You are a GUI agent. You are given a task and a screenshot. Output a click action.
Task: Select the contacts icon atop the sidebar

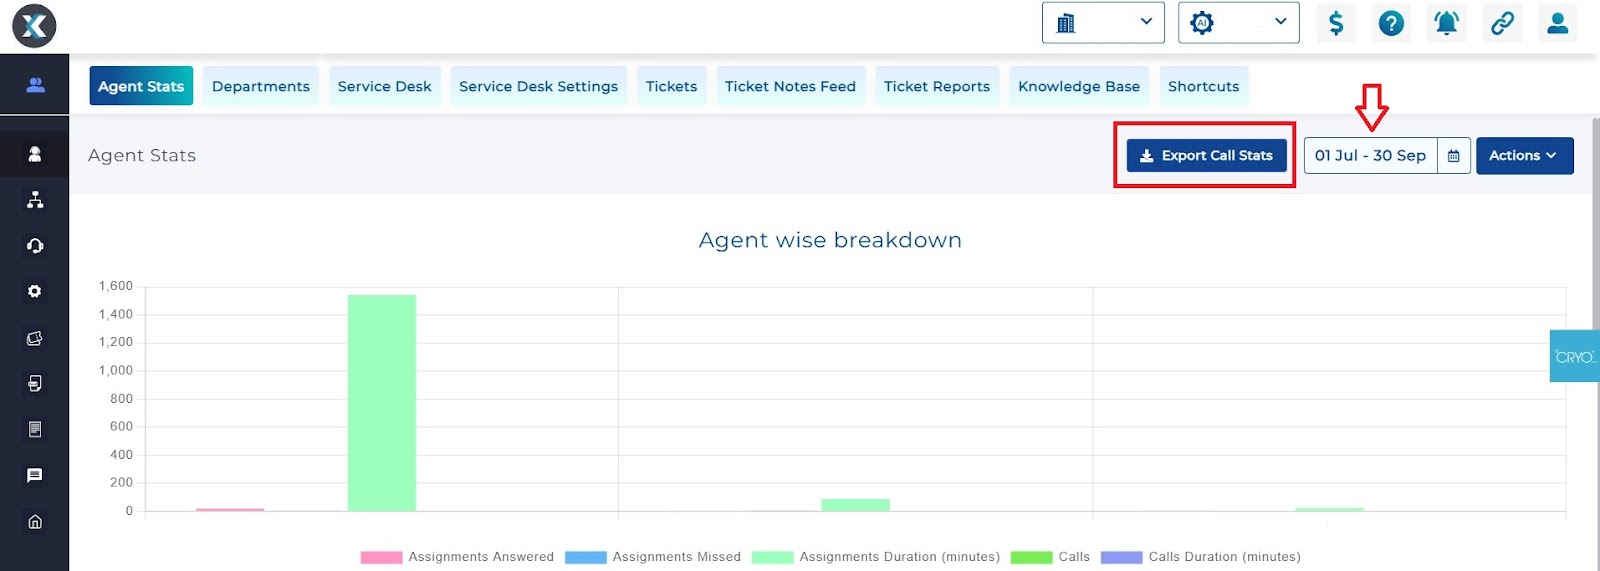click(35, 85)
